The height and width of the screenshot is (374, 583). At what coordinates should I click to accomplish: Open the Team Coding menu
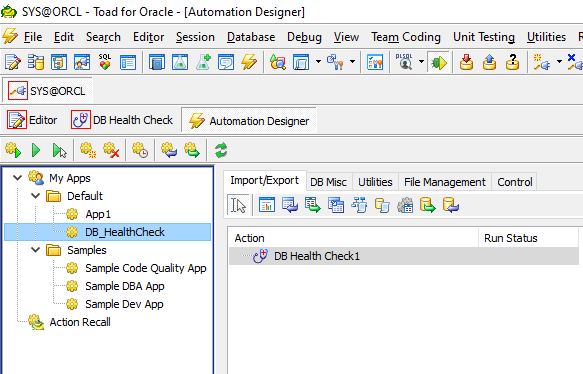click(406, 37)
